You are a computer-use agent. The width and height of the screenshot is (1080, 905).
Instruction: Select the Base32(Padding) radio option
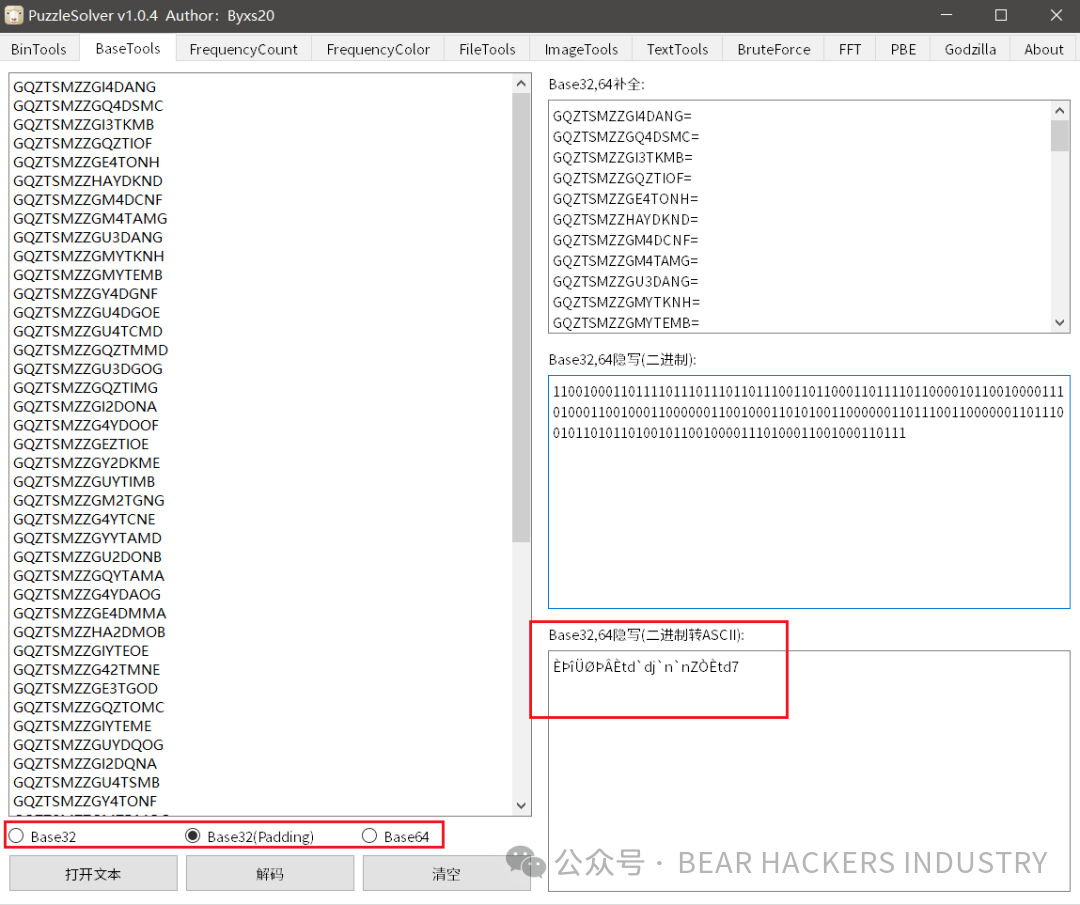click(194, 836)
